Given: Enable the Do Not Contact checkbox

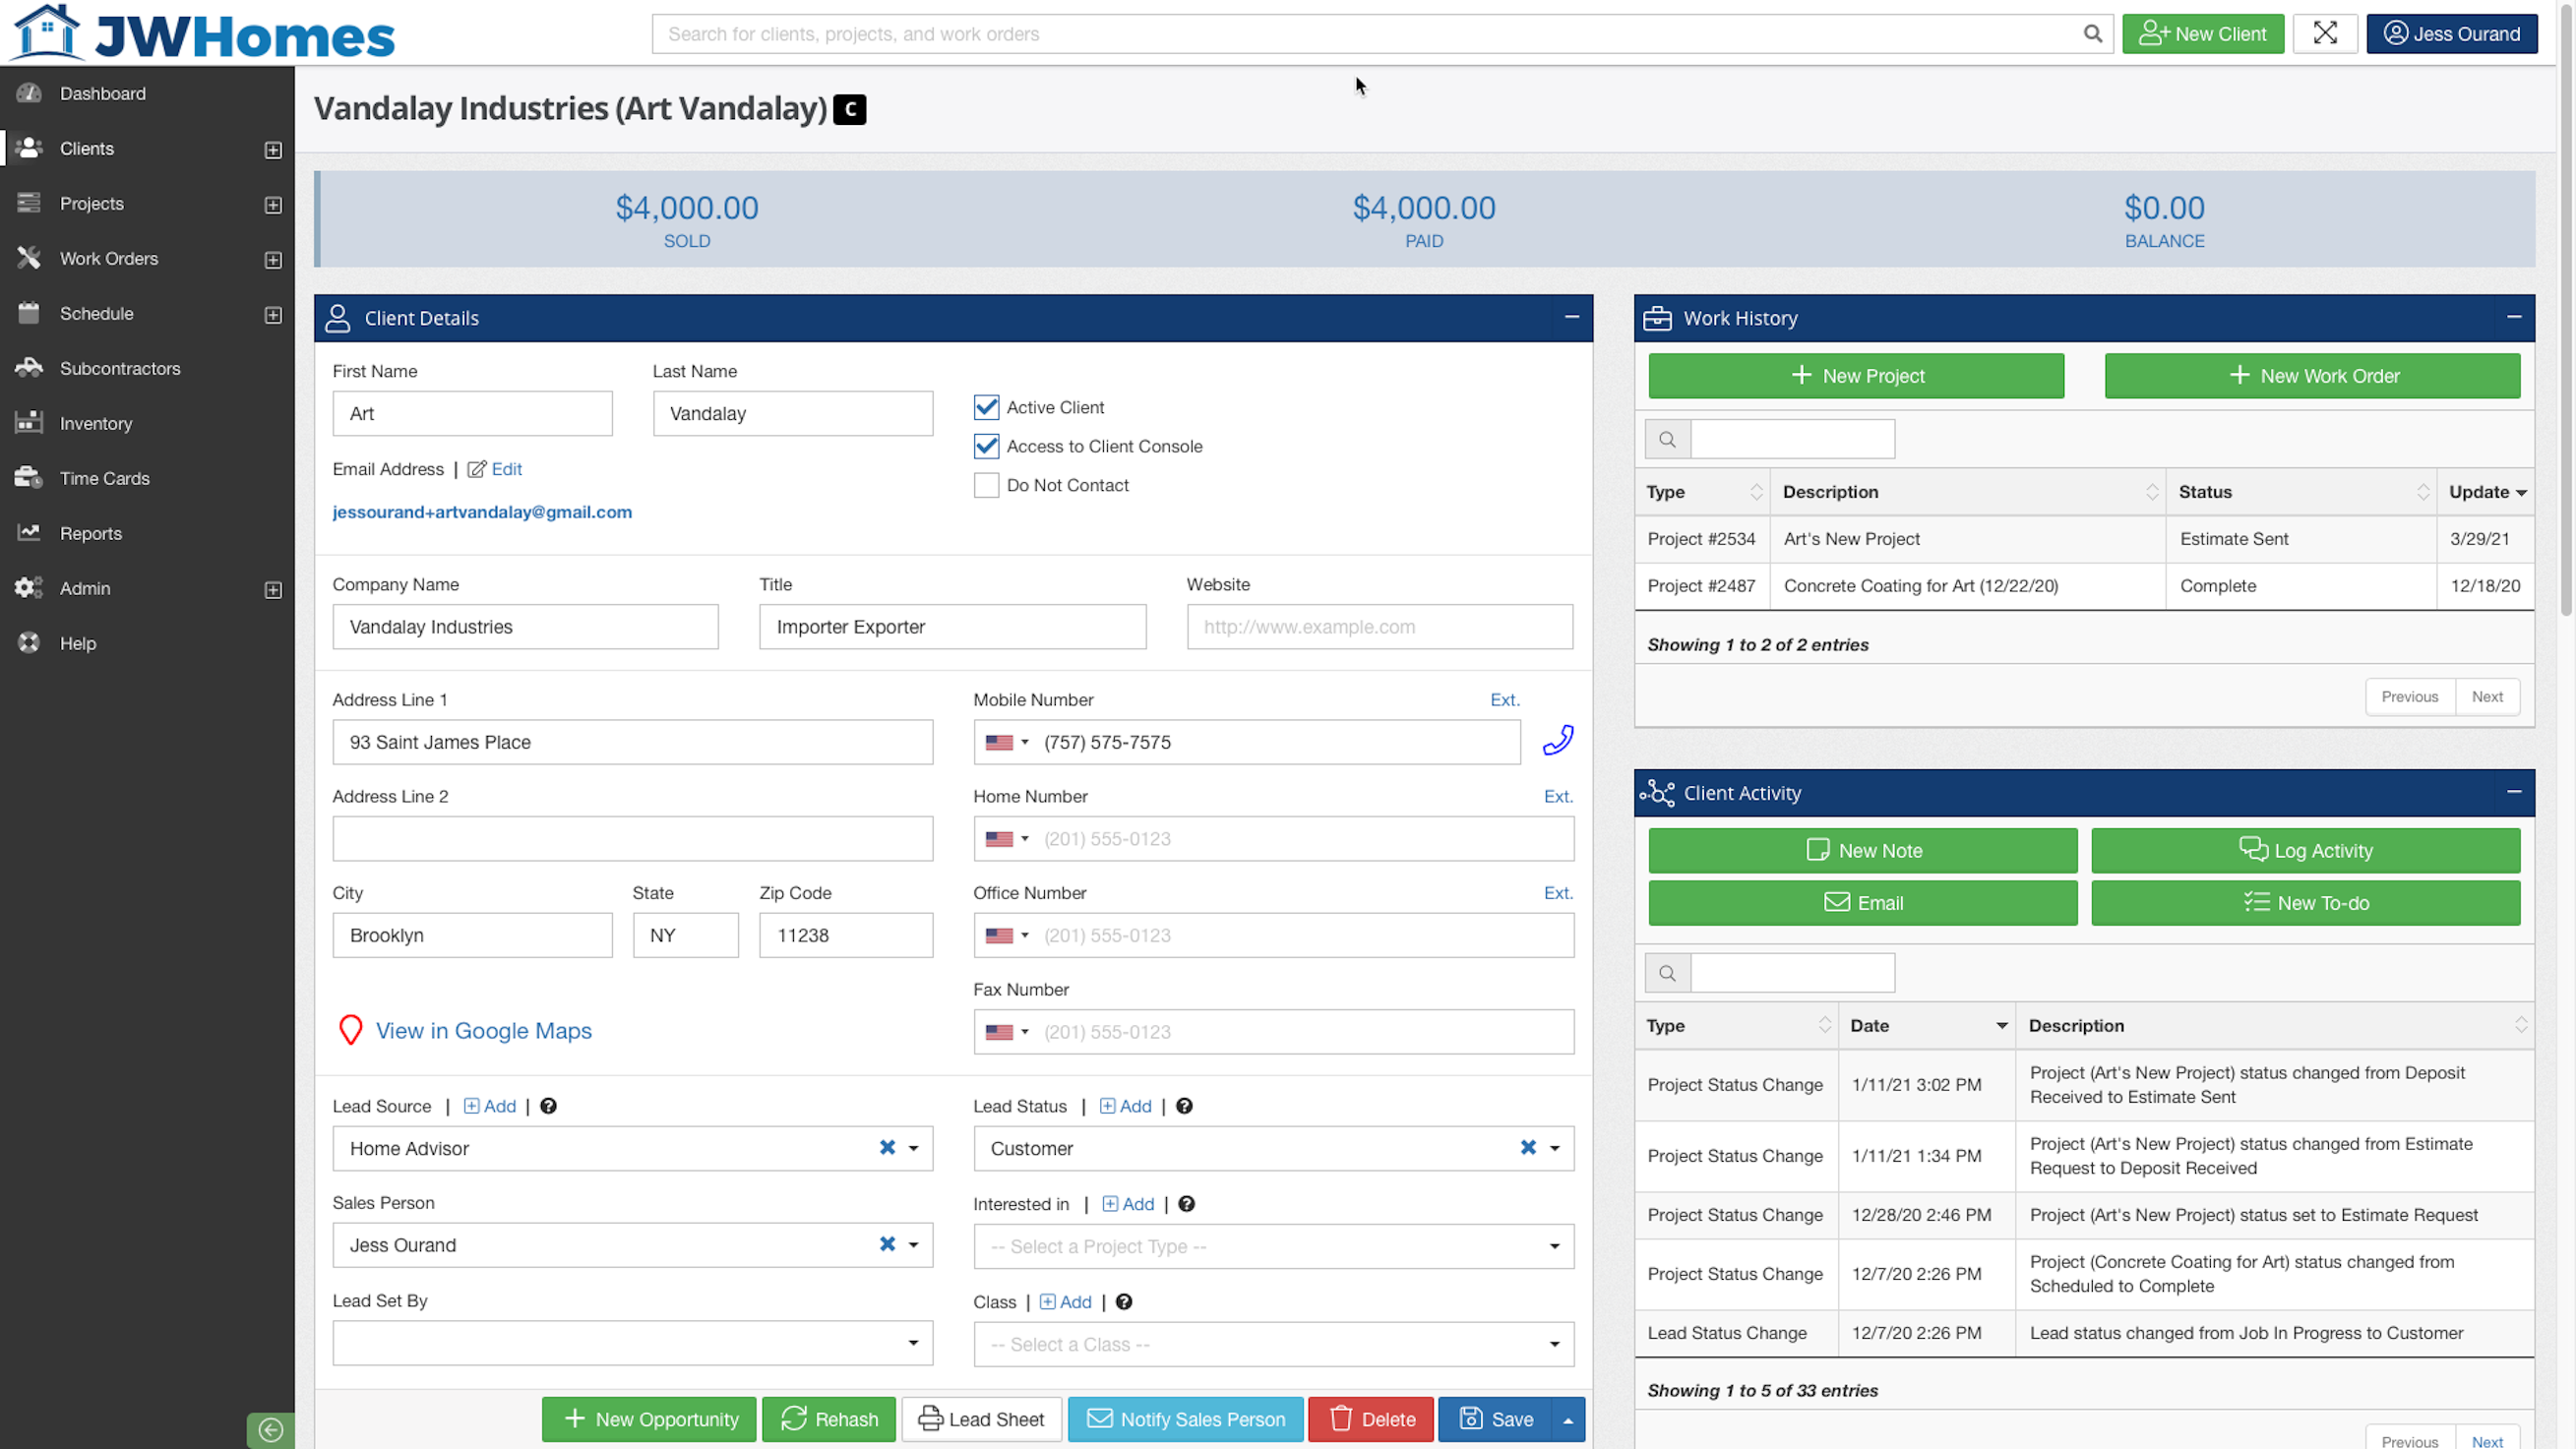Looking at the screenshot, I should (x=986, y=485).
